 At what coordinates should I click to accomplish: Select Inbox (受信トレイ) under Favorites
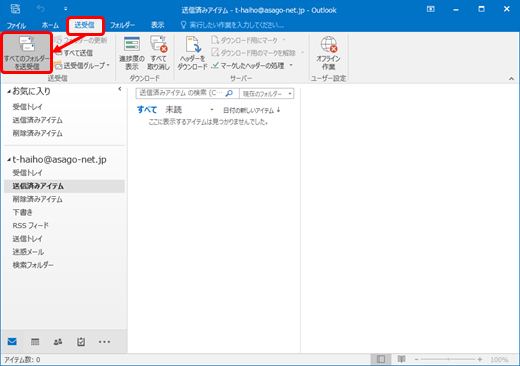pyautogui.click(x=28, y=107)
